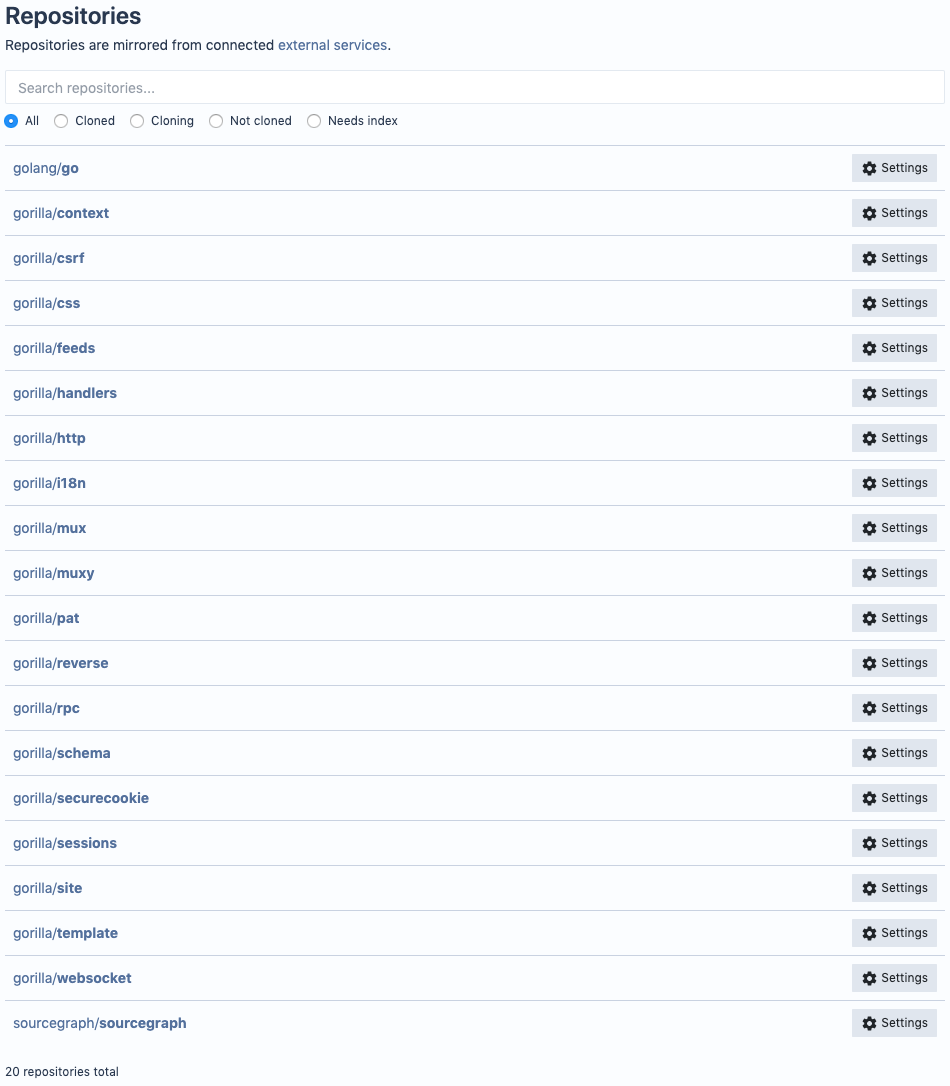
Task: Open the gorilla/context repository link
Action: click(x=61, y=213)
